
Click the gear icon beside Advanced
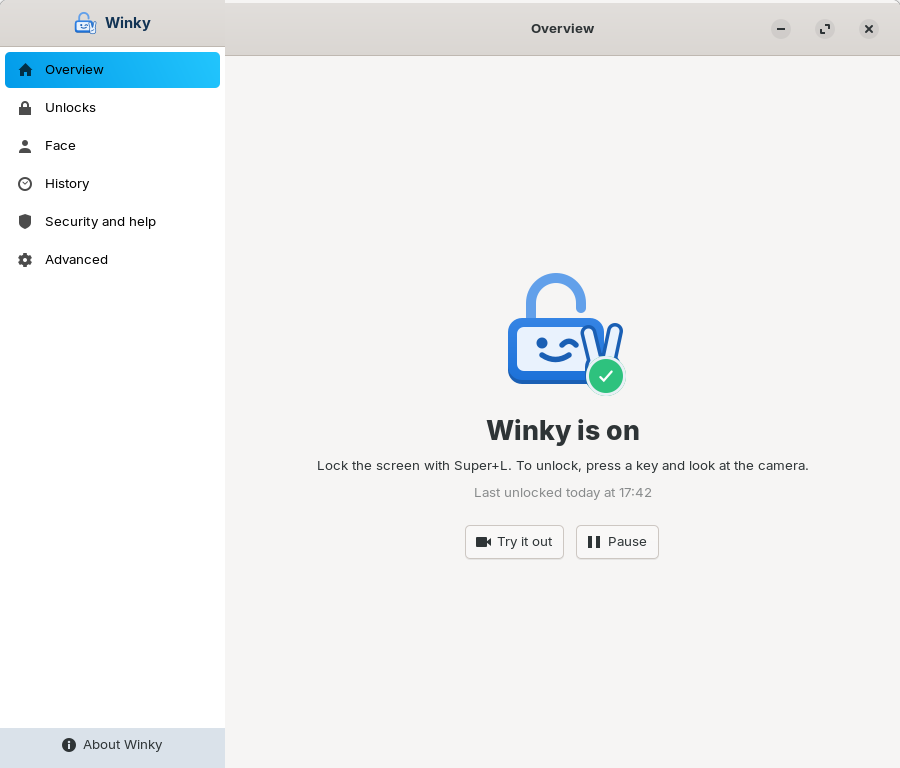coord(25,260)
